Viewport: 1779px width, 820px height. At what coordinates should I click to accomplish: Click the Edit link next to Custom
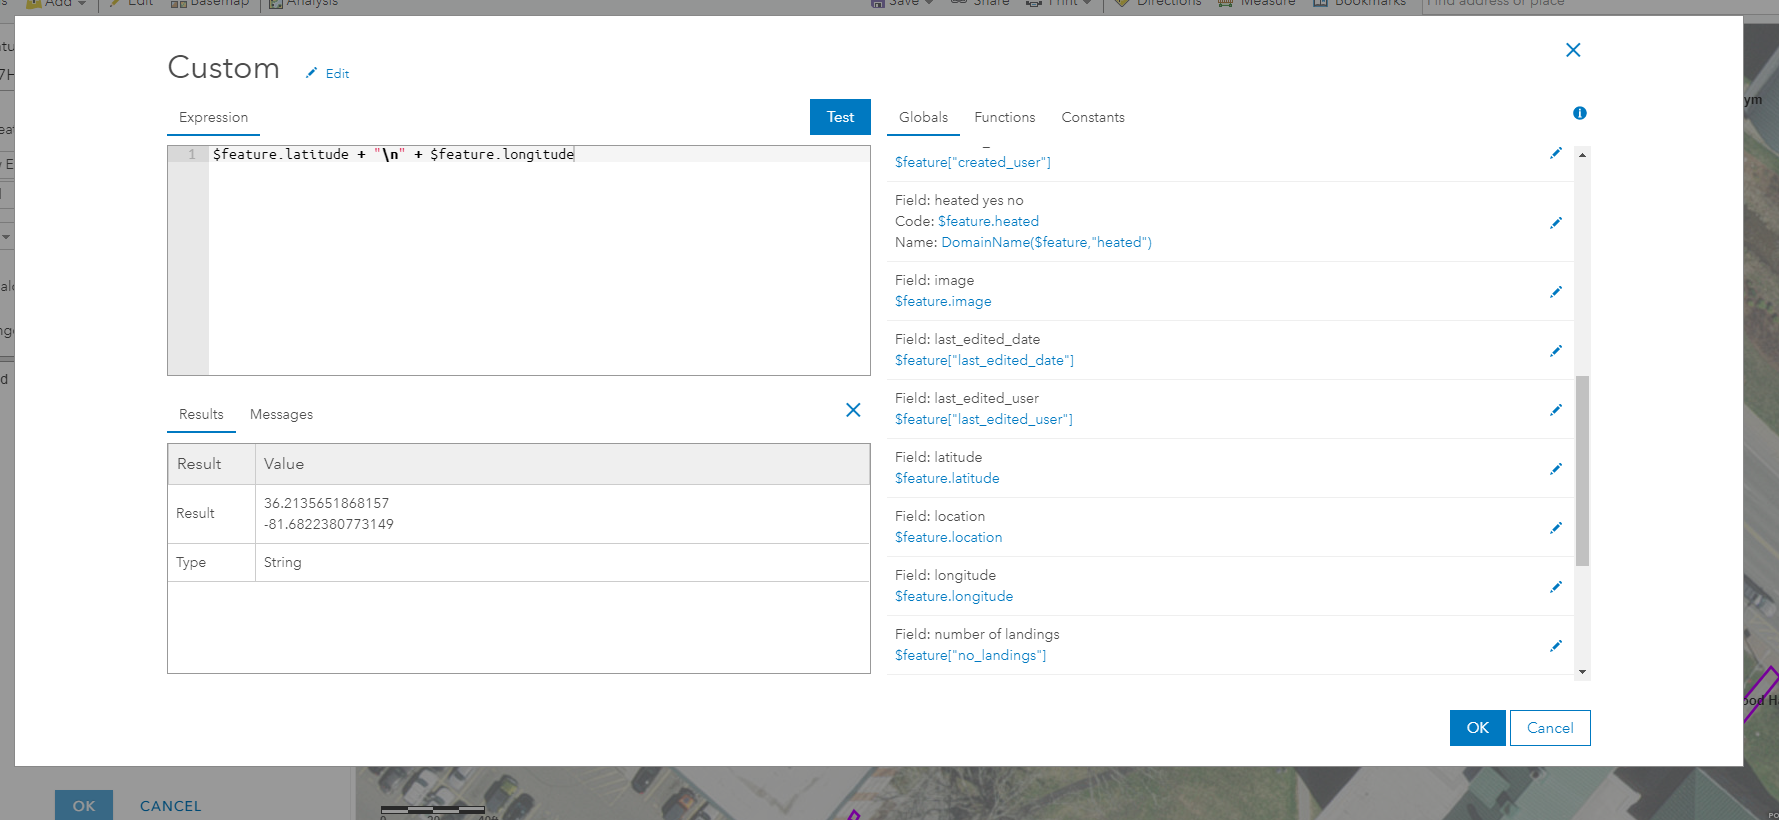337,74
